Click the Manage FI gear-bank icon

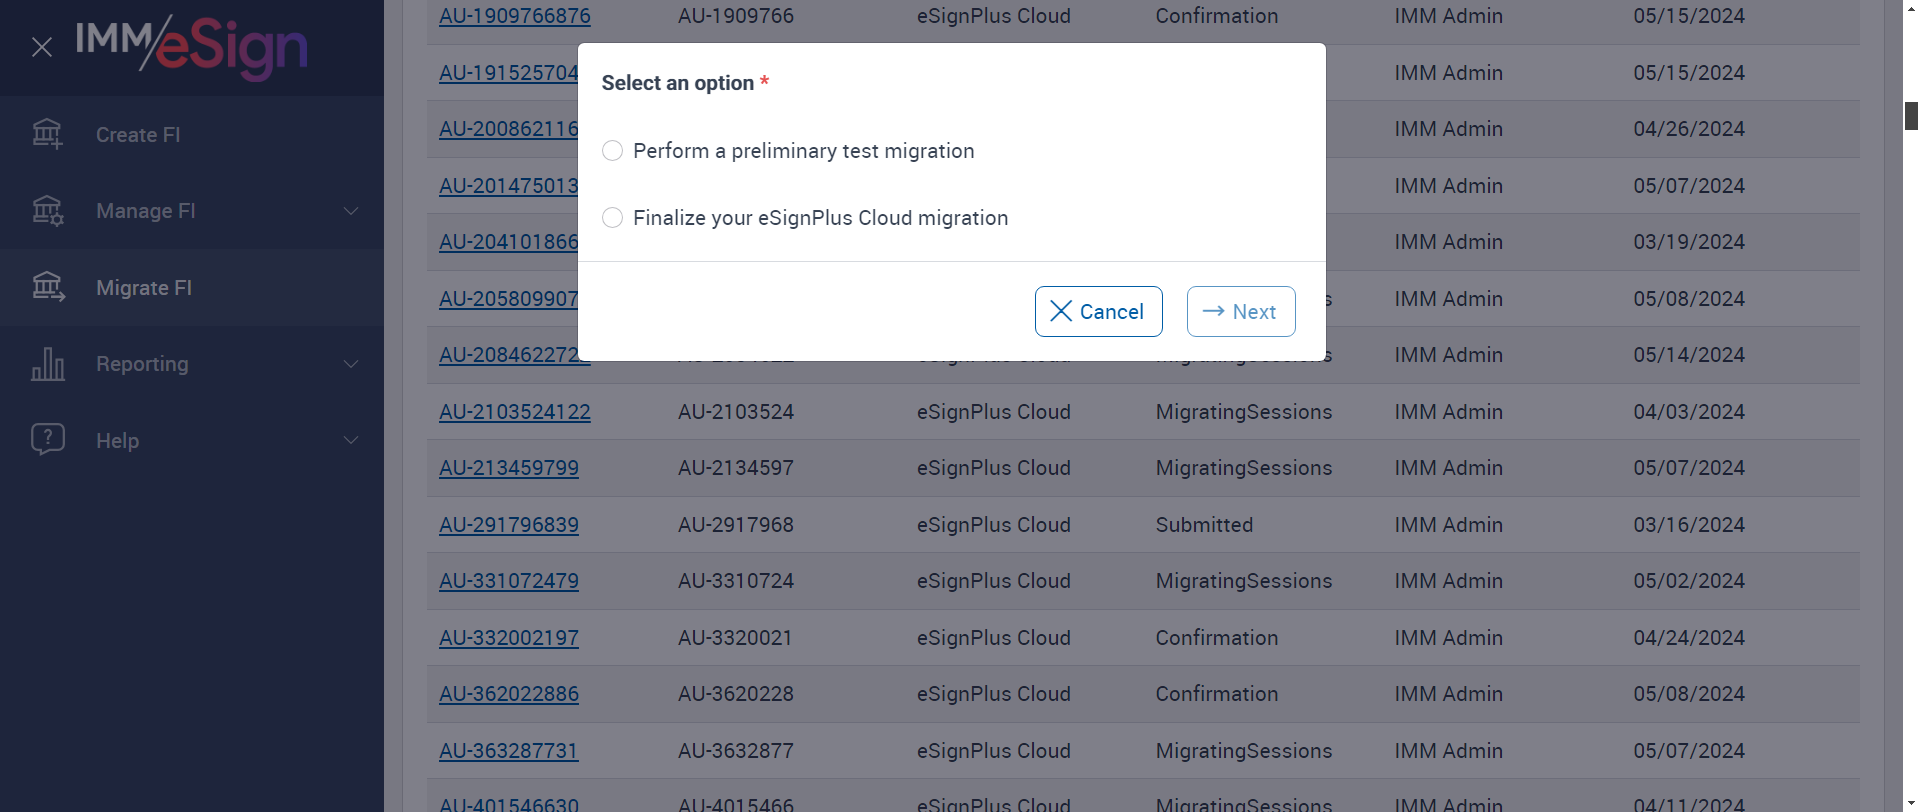click(x=47, y=211)
